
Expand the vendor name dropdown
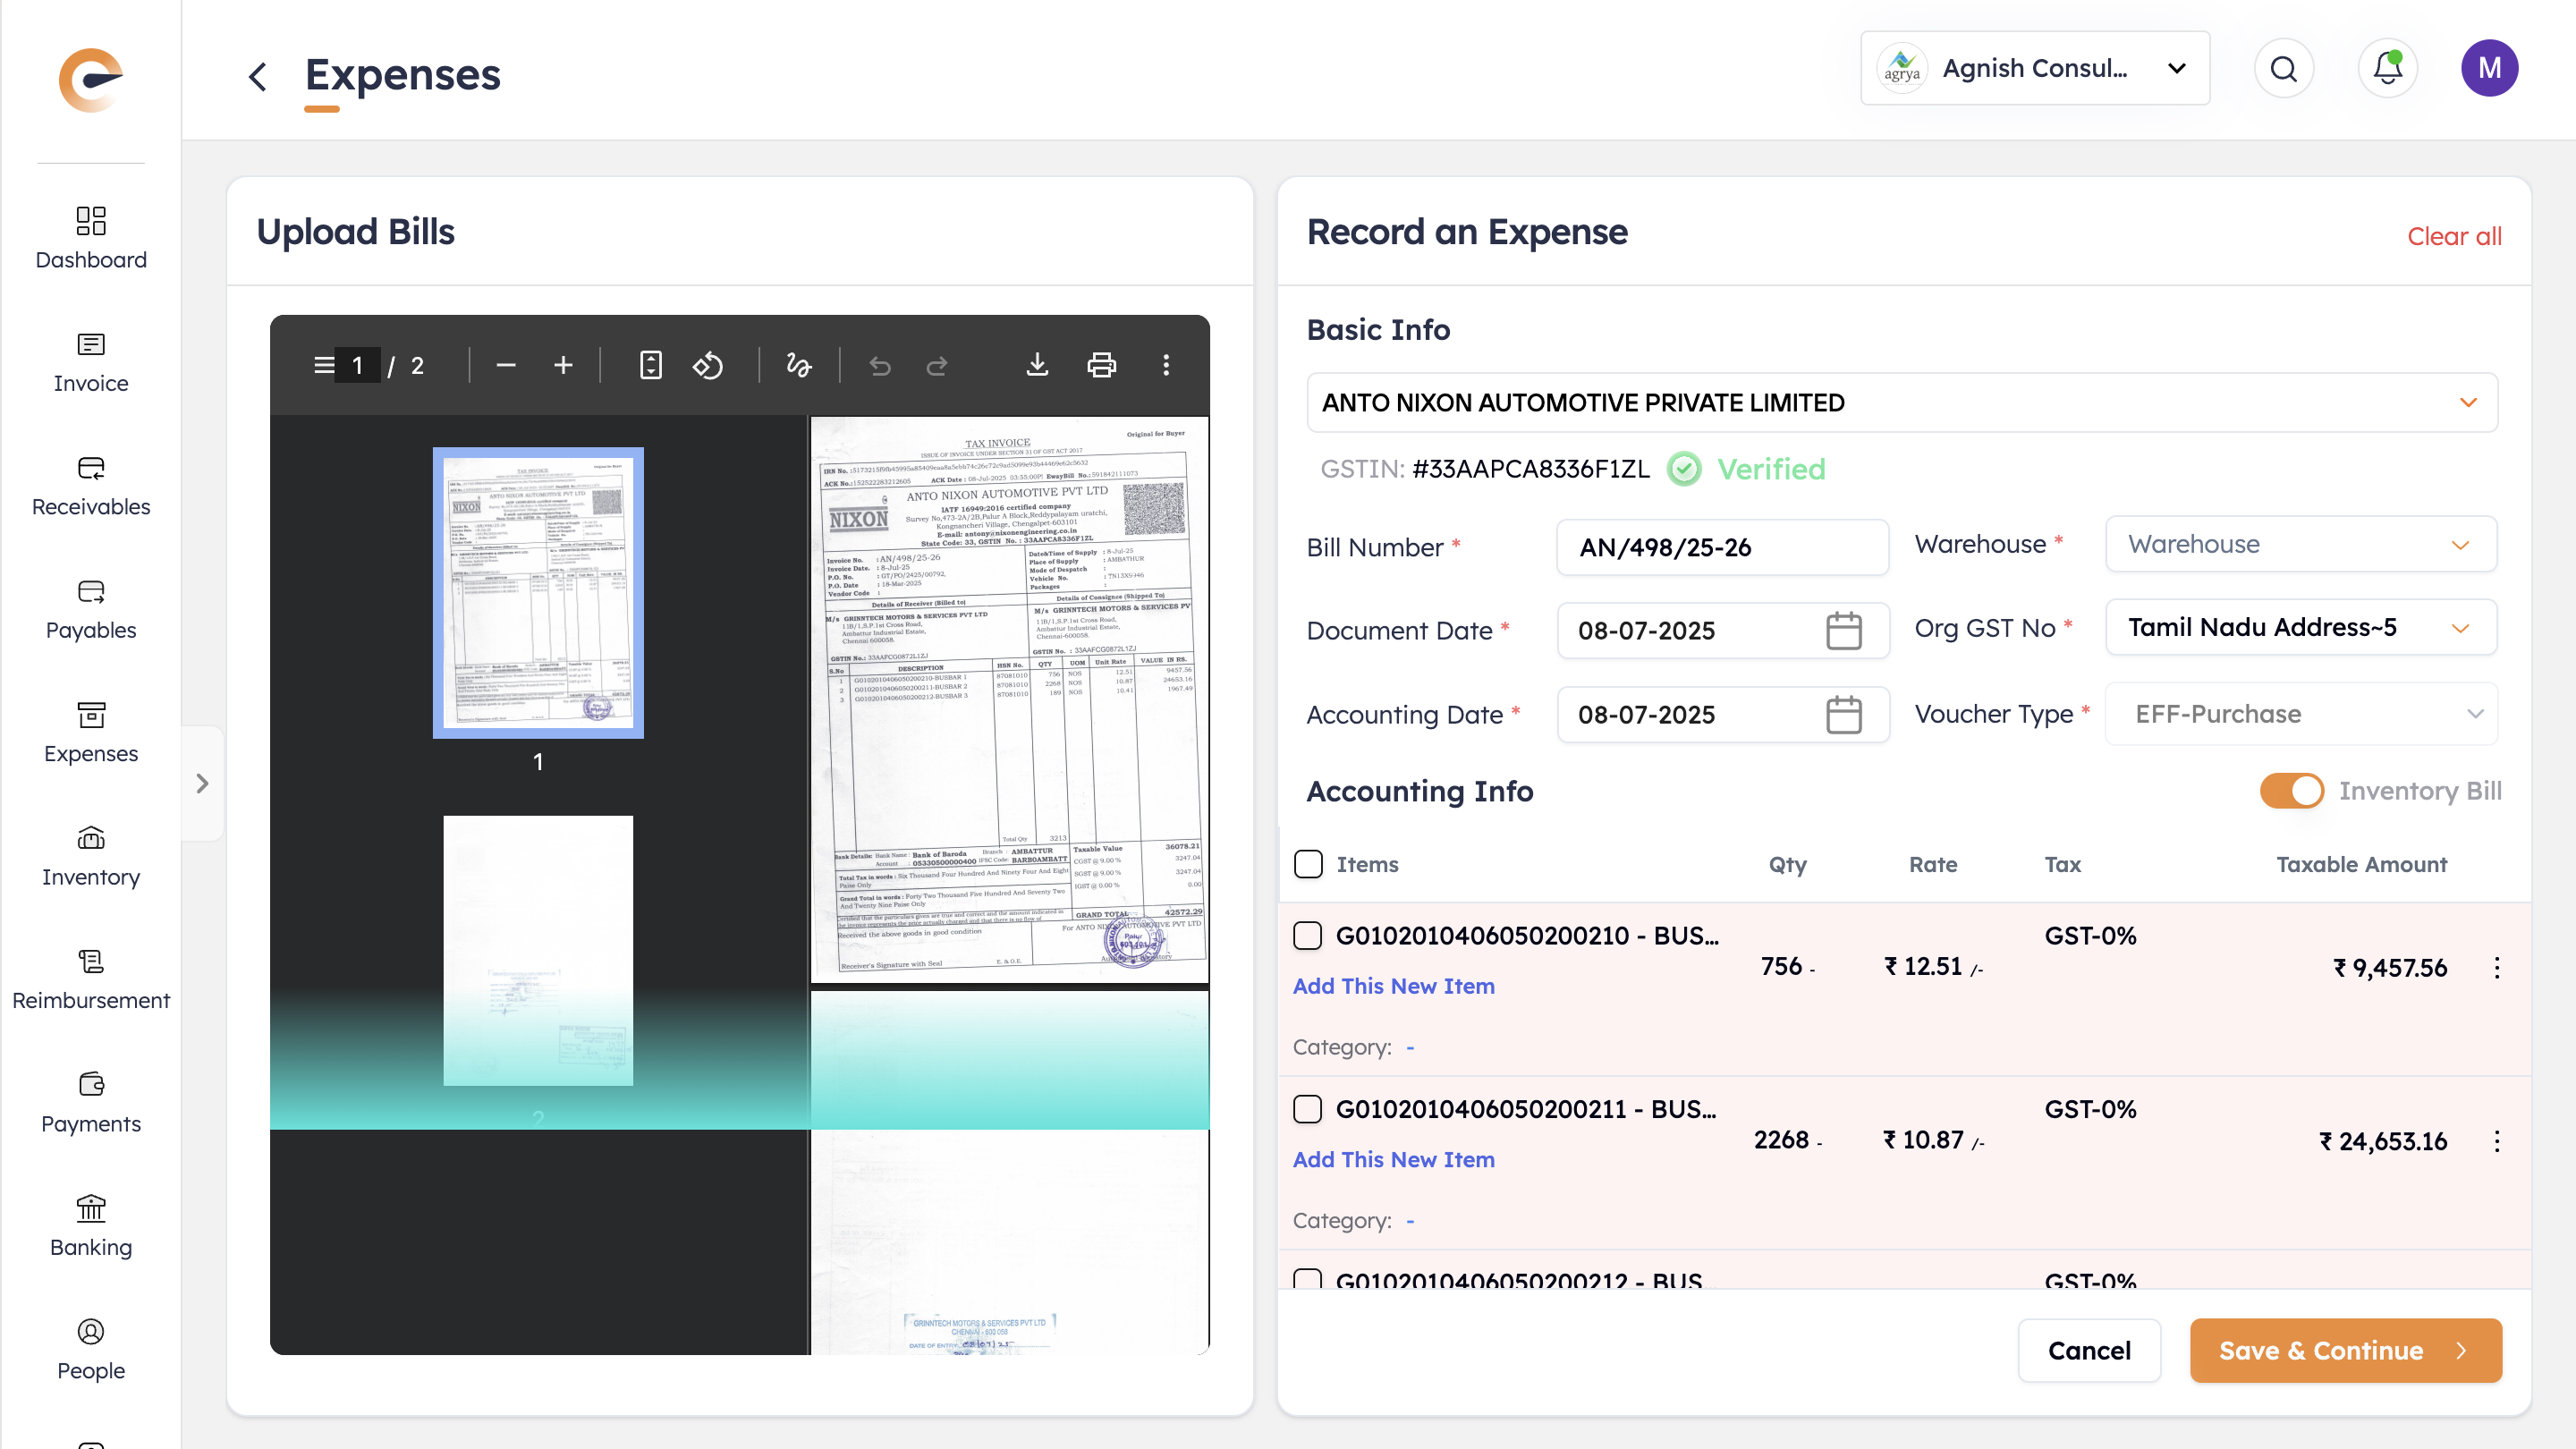pos(2468,403)
